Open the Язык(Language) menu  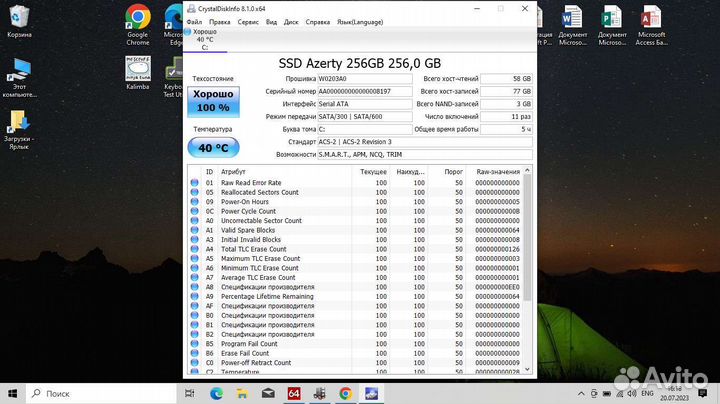[x=360, y=22]
